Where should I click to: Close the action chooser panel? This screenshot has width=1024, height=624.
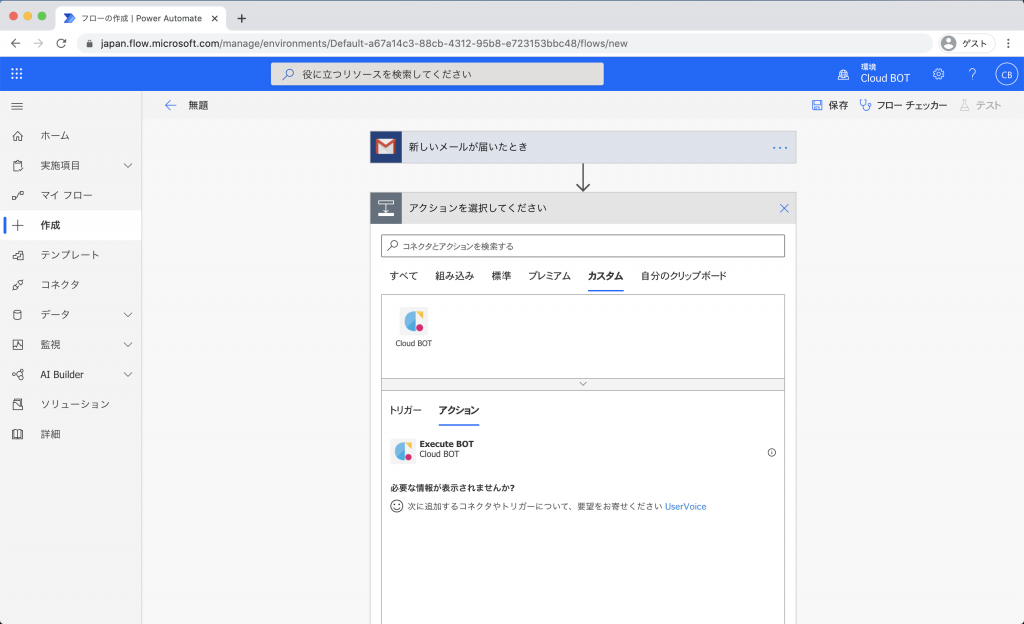point(784,208)
